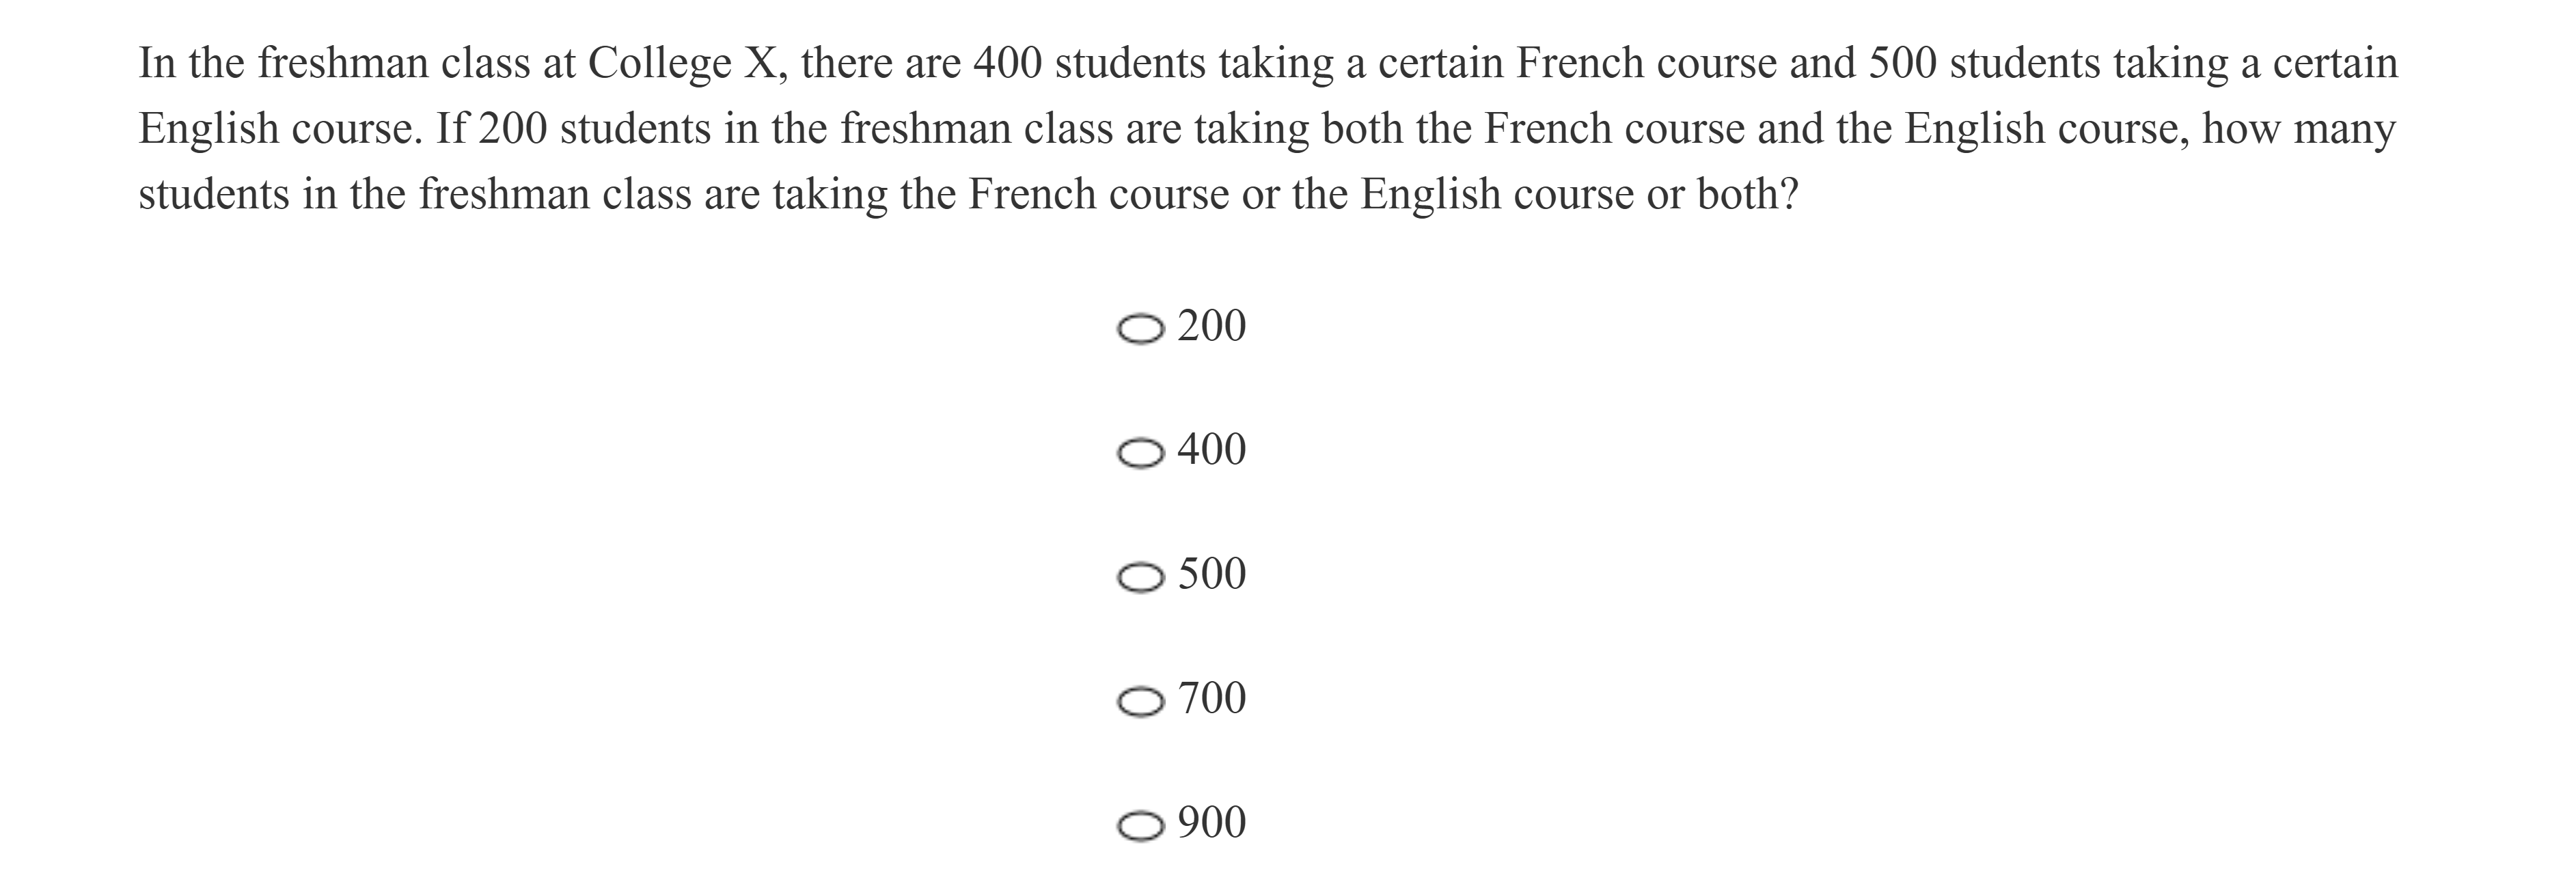Click the word "English" starting the second line
Image resolution: width=2576 pixels, height=884 pixels.
pyautogui.click(x=208, y=129)
